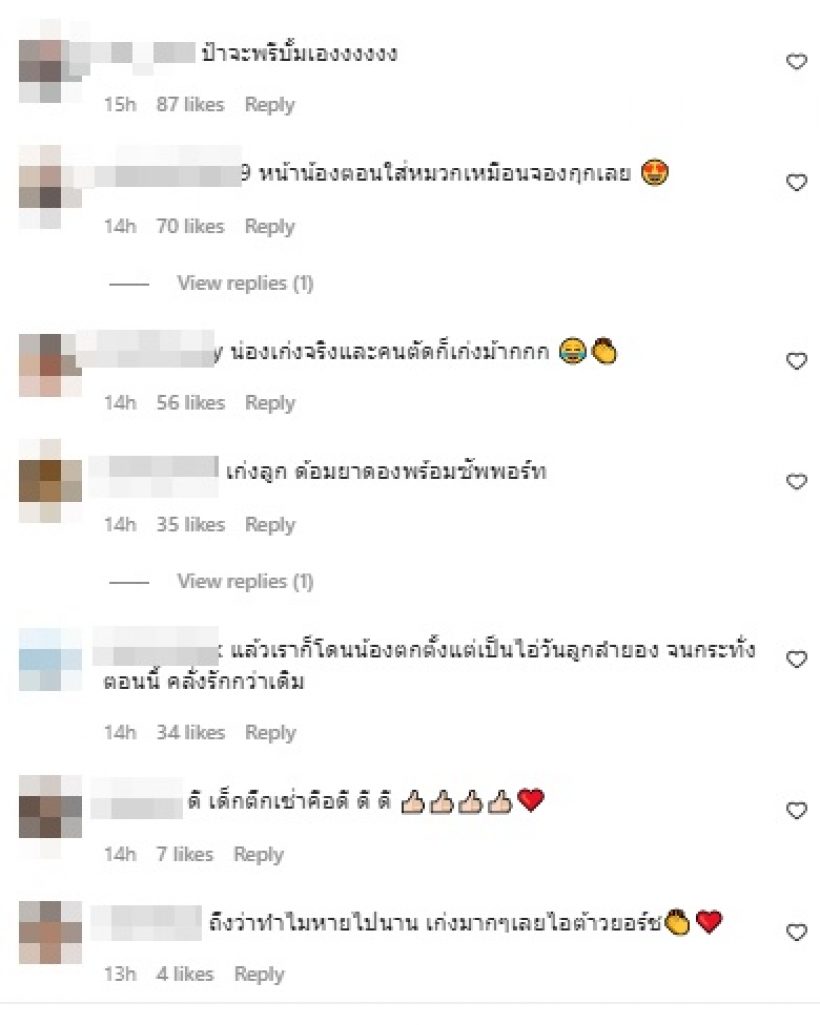Reply to the comment with 56 likes

pos(270,403)
